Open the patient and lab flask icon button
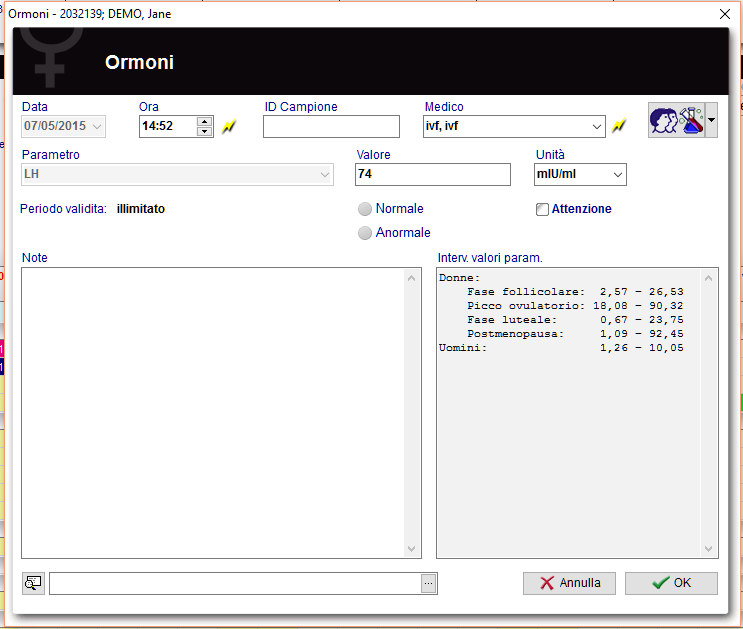Viewport: 743px width, 629px height. tap(677, 120)
